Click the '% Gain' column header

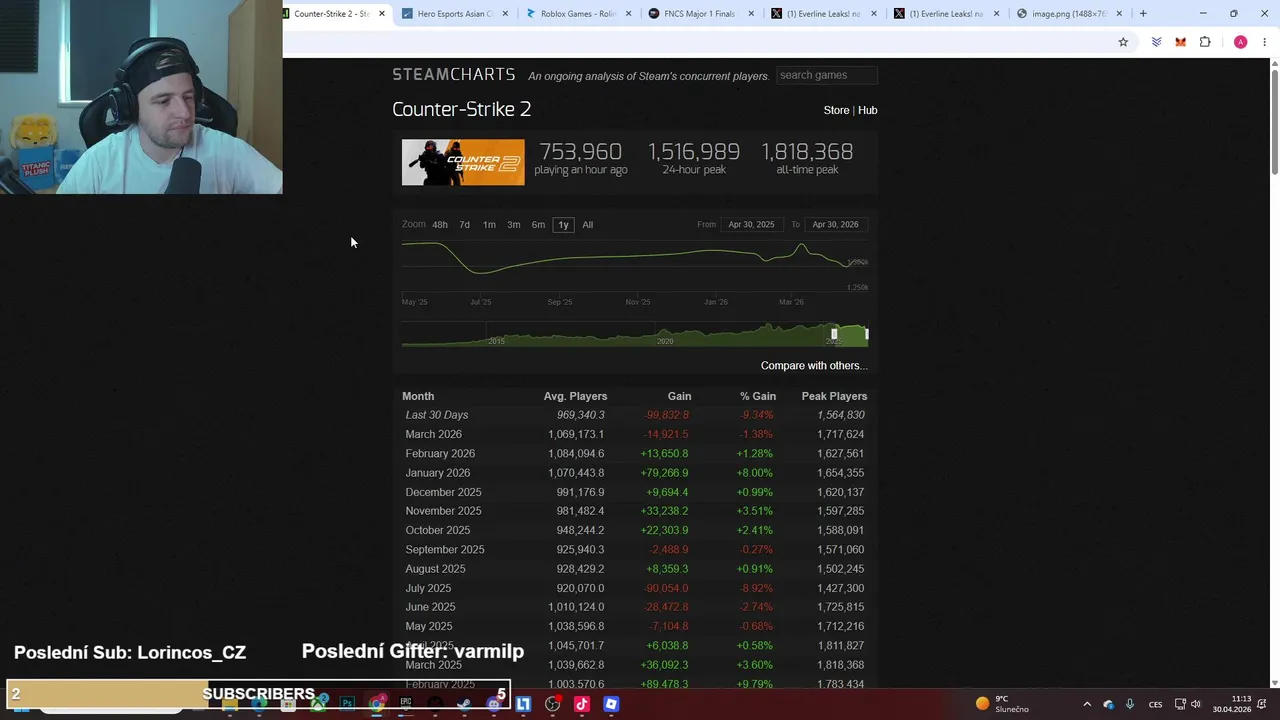758,397
